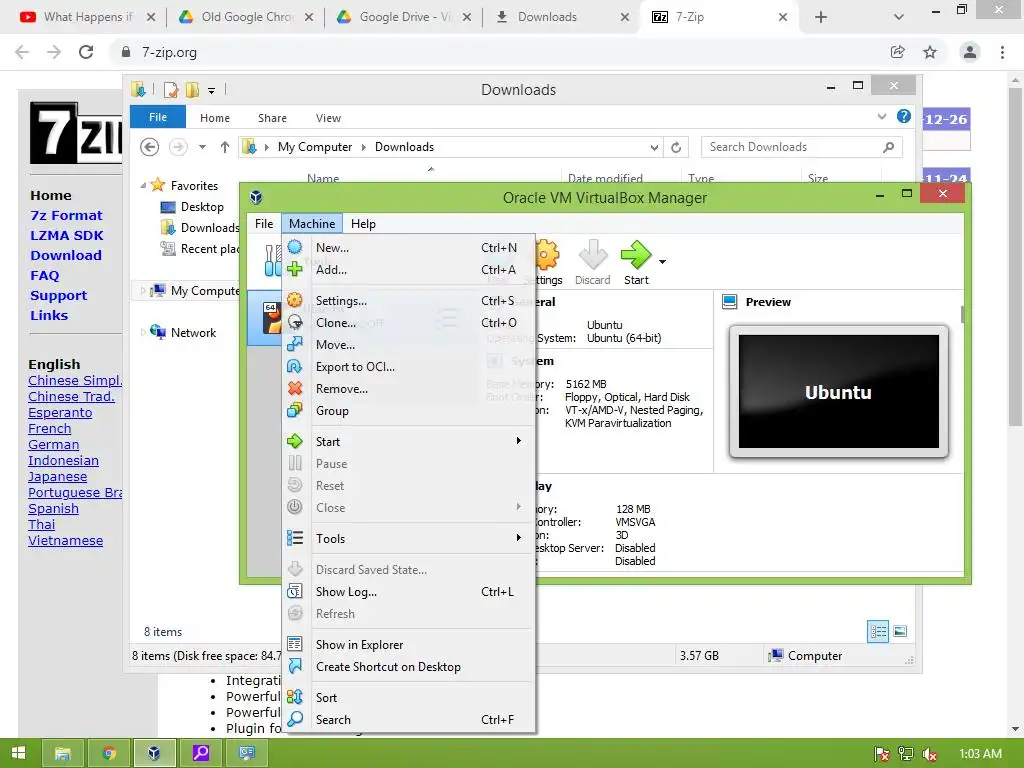Click the Settings gear toolbar button
Image resolution: width=1024 pixels, height=768 pixels.
547,263
